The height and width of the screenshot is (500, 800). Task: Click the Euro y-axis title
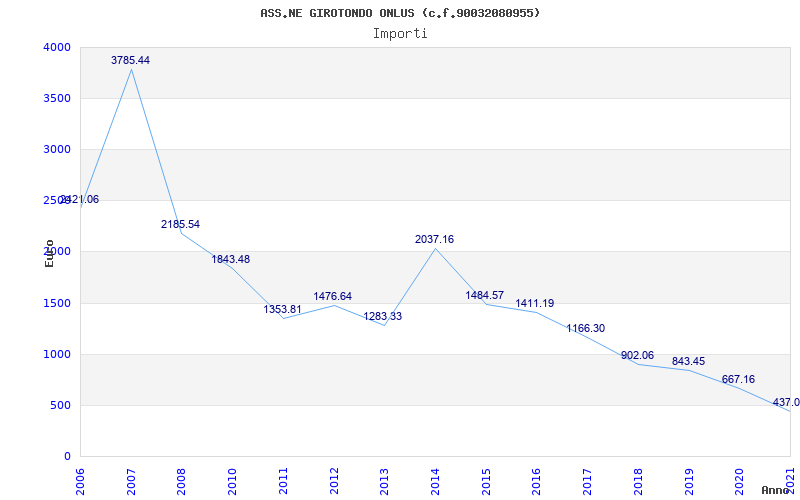(49, 253)
